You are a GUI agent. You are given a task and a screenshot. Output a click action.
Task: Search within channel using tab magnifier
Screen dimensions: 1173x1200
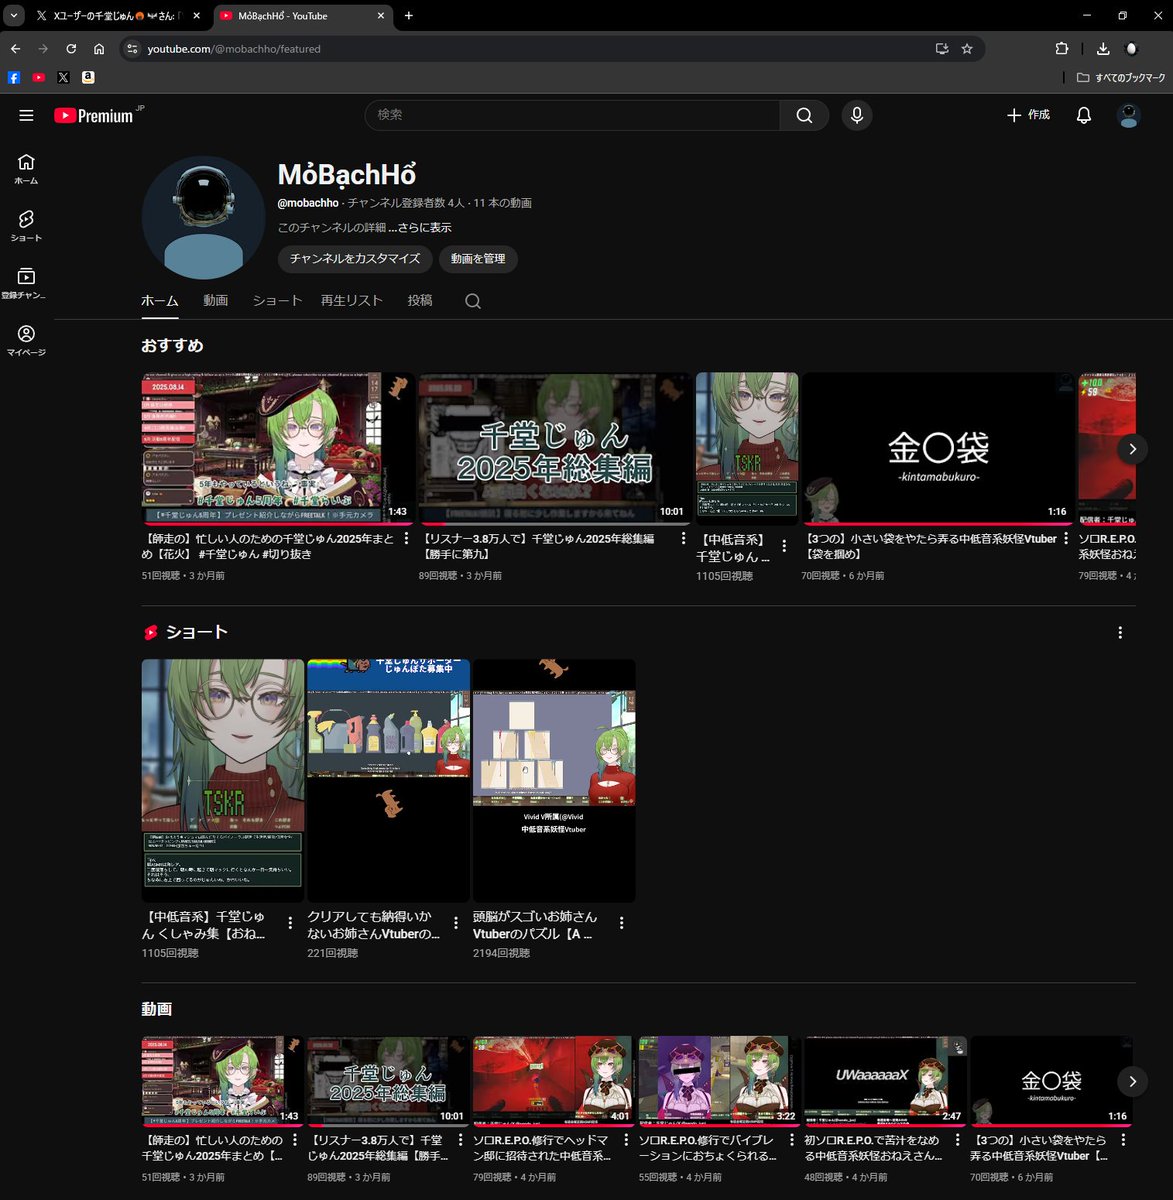[x=473, y=301]
